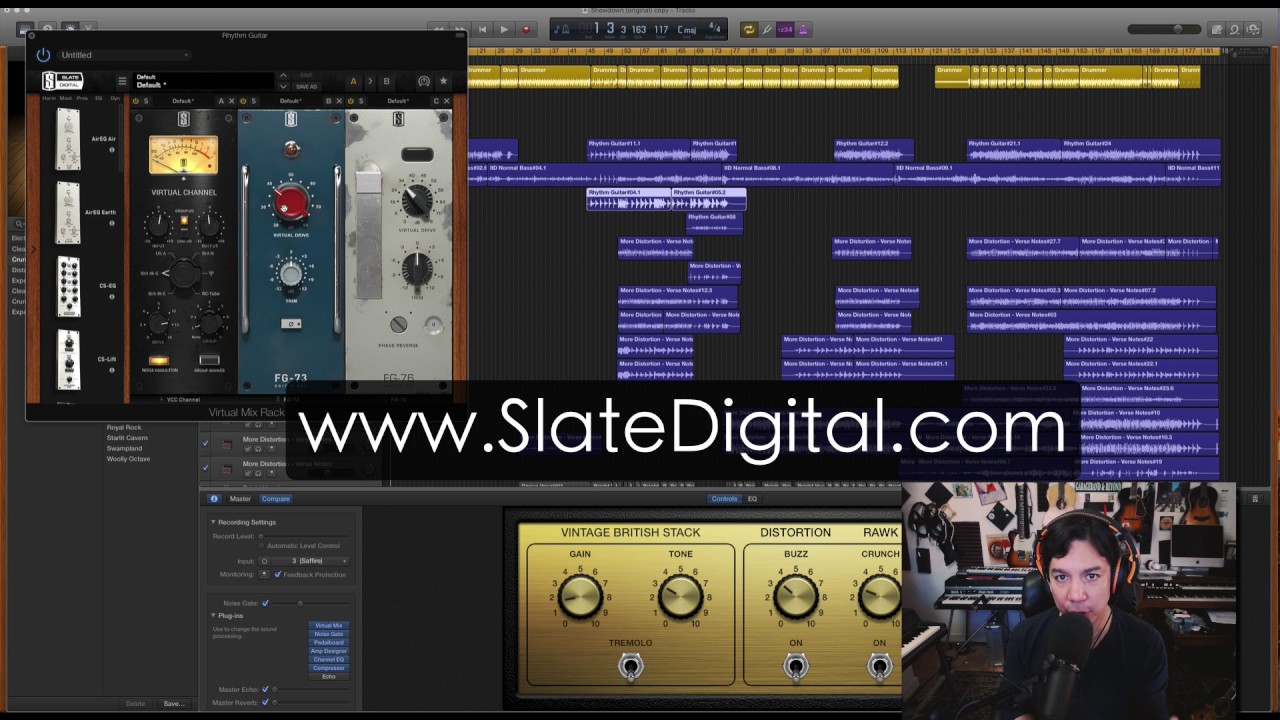This screenshot has width=1280, height=720.
Task: Select the CS-Lift module thumbnail
Action: [x=68, y=359]
